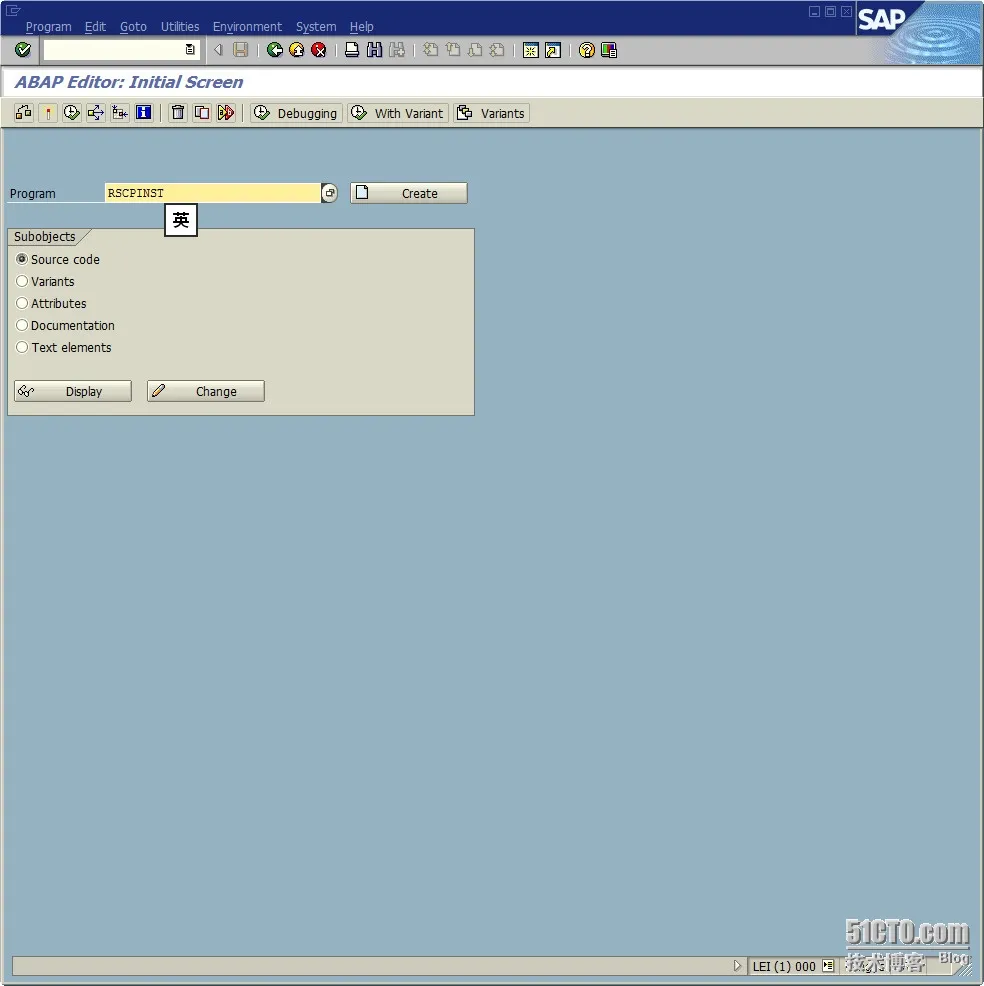Click the Print icon
Screen dimensions: 984x986
point(352,50)
